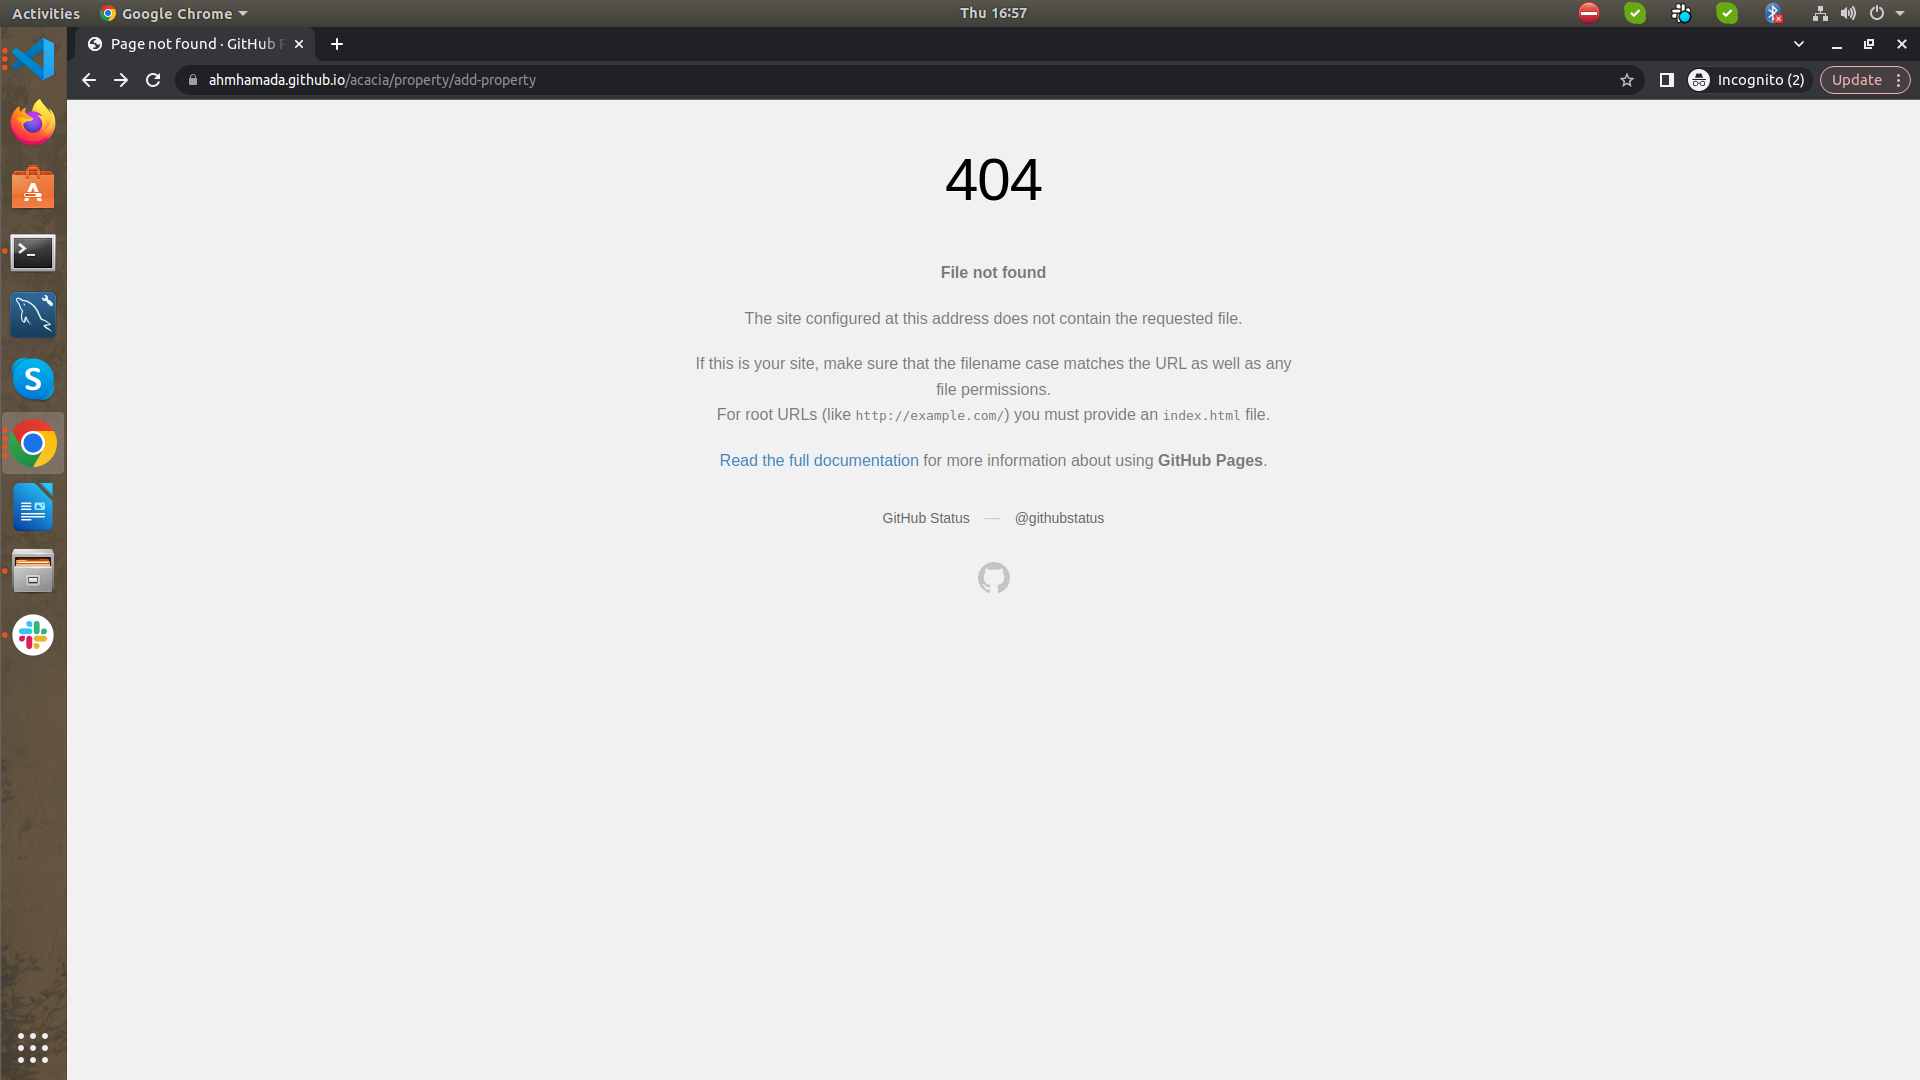Open network status icon in top bar
1920x1080 pixels.
(x=1820, y=13)
